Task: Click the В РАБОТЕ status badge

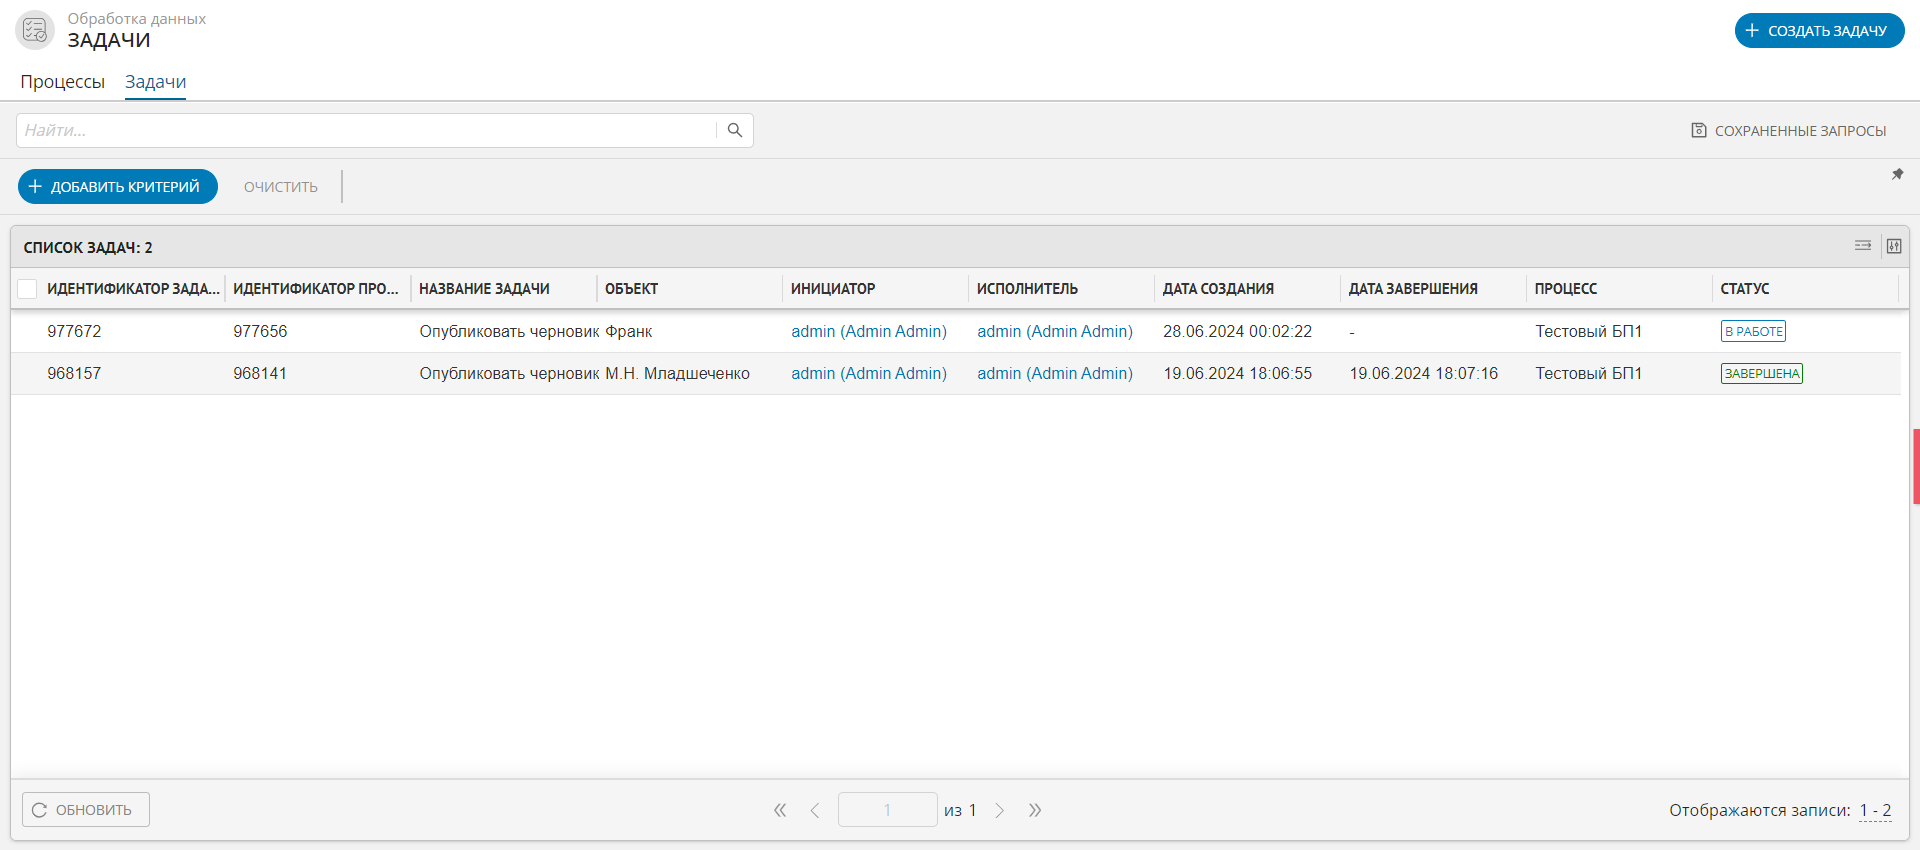Action: [1753, 331]
